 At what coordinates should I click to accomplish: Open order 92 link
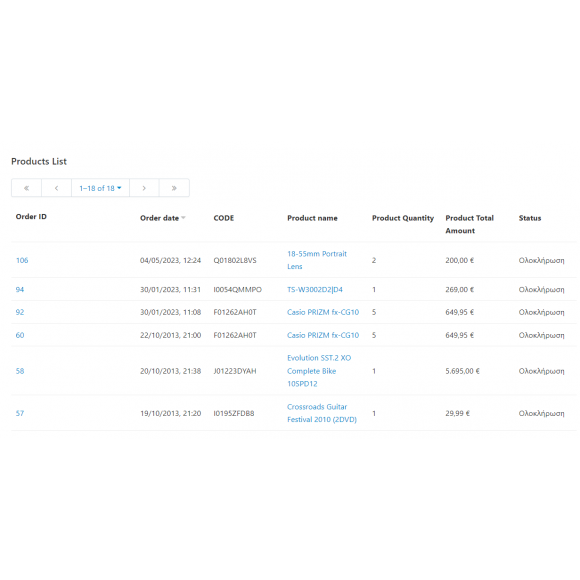pyautogui.click(x=20, y=312)
